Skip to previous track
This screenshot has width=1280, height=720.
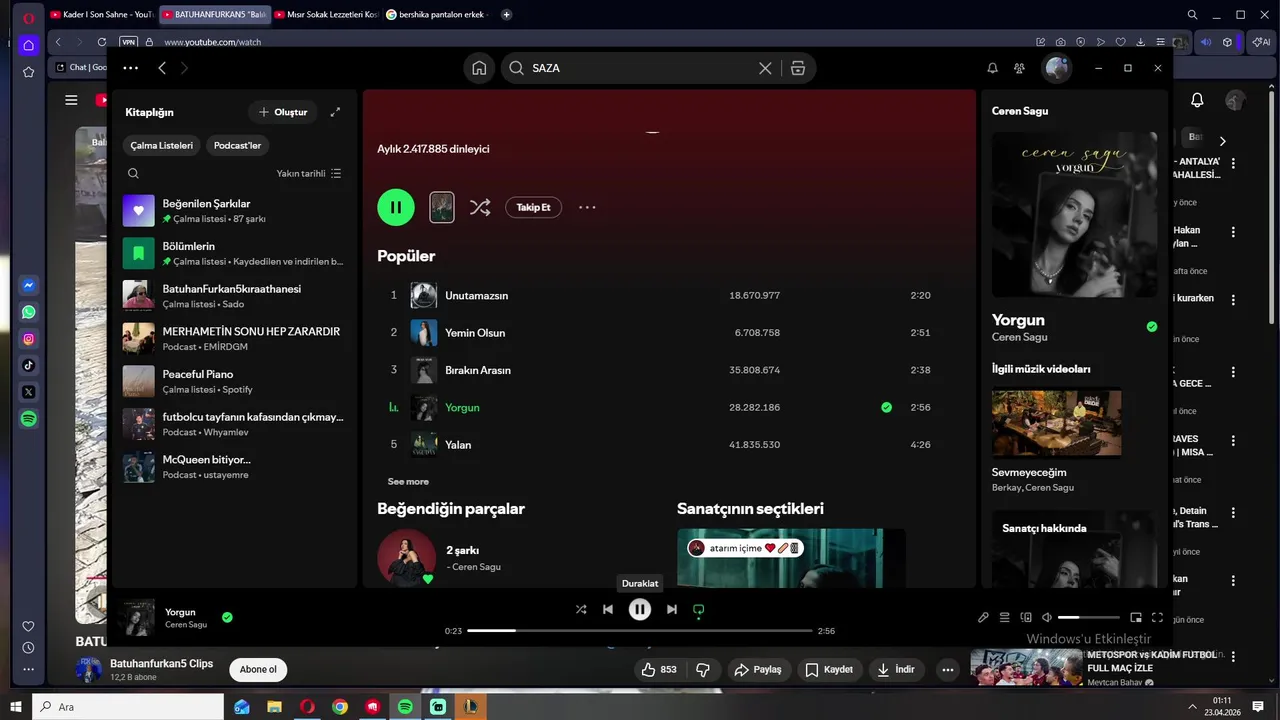tap(608, 609)
